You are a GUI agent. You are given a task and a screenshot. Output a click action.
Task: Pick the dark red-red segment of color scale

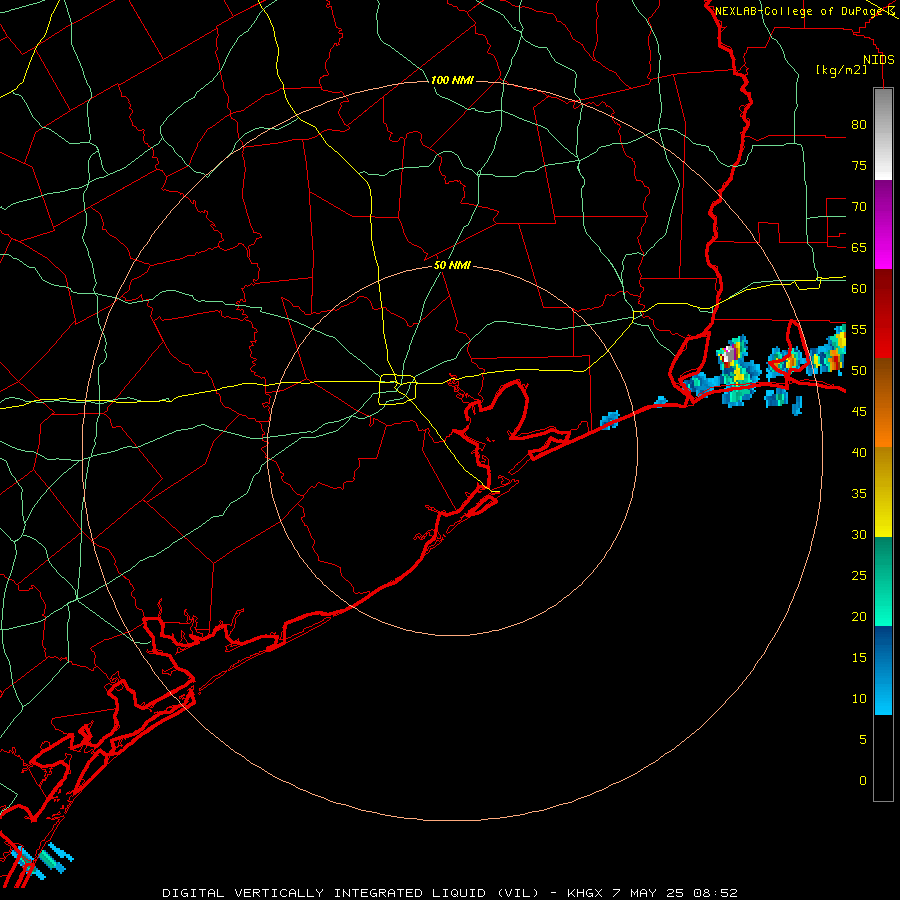point(883,313)
